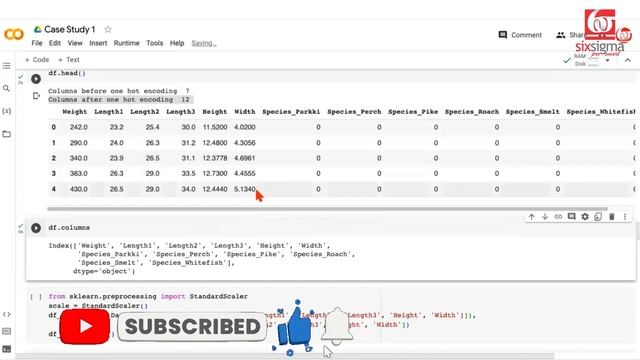640x360 pixels.
Task: Expand the RAM/Disk resources dropdown
Action: click(607, 60)
